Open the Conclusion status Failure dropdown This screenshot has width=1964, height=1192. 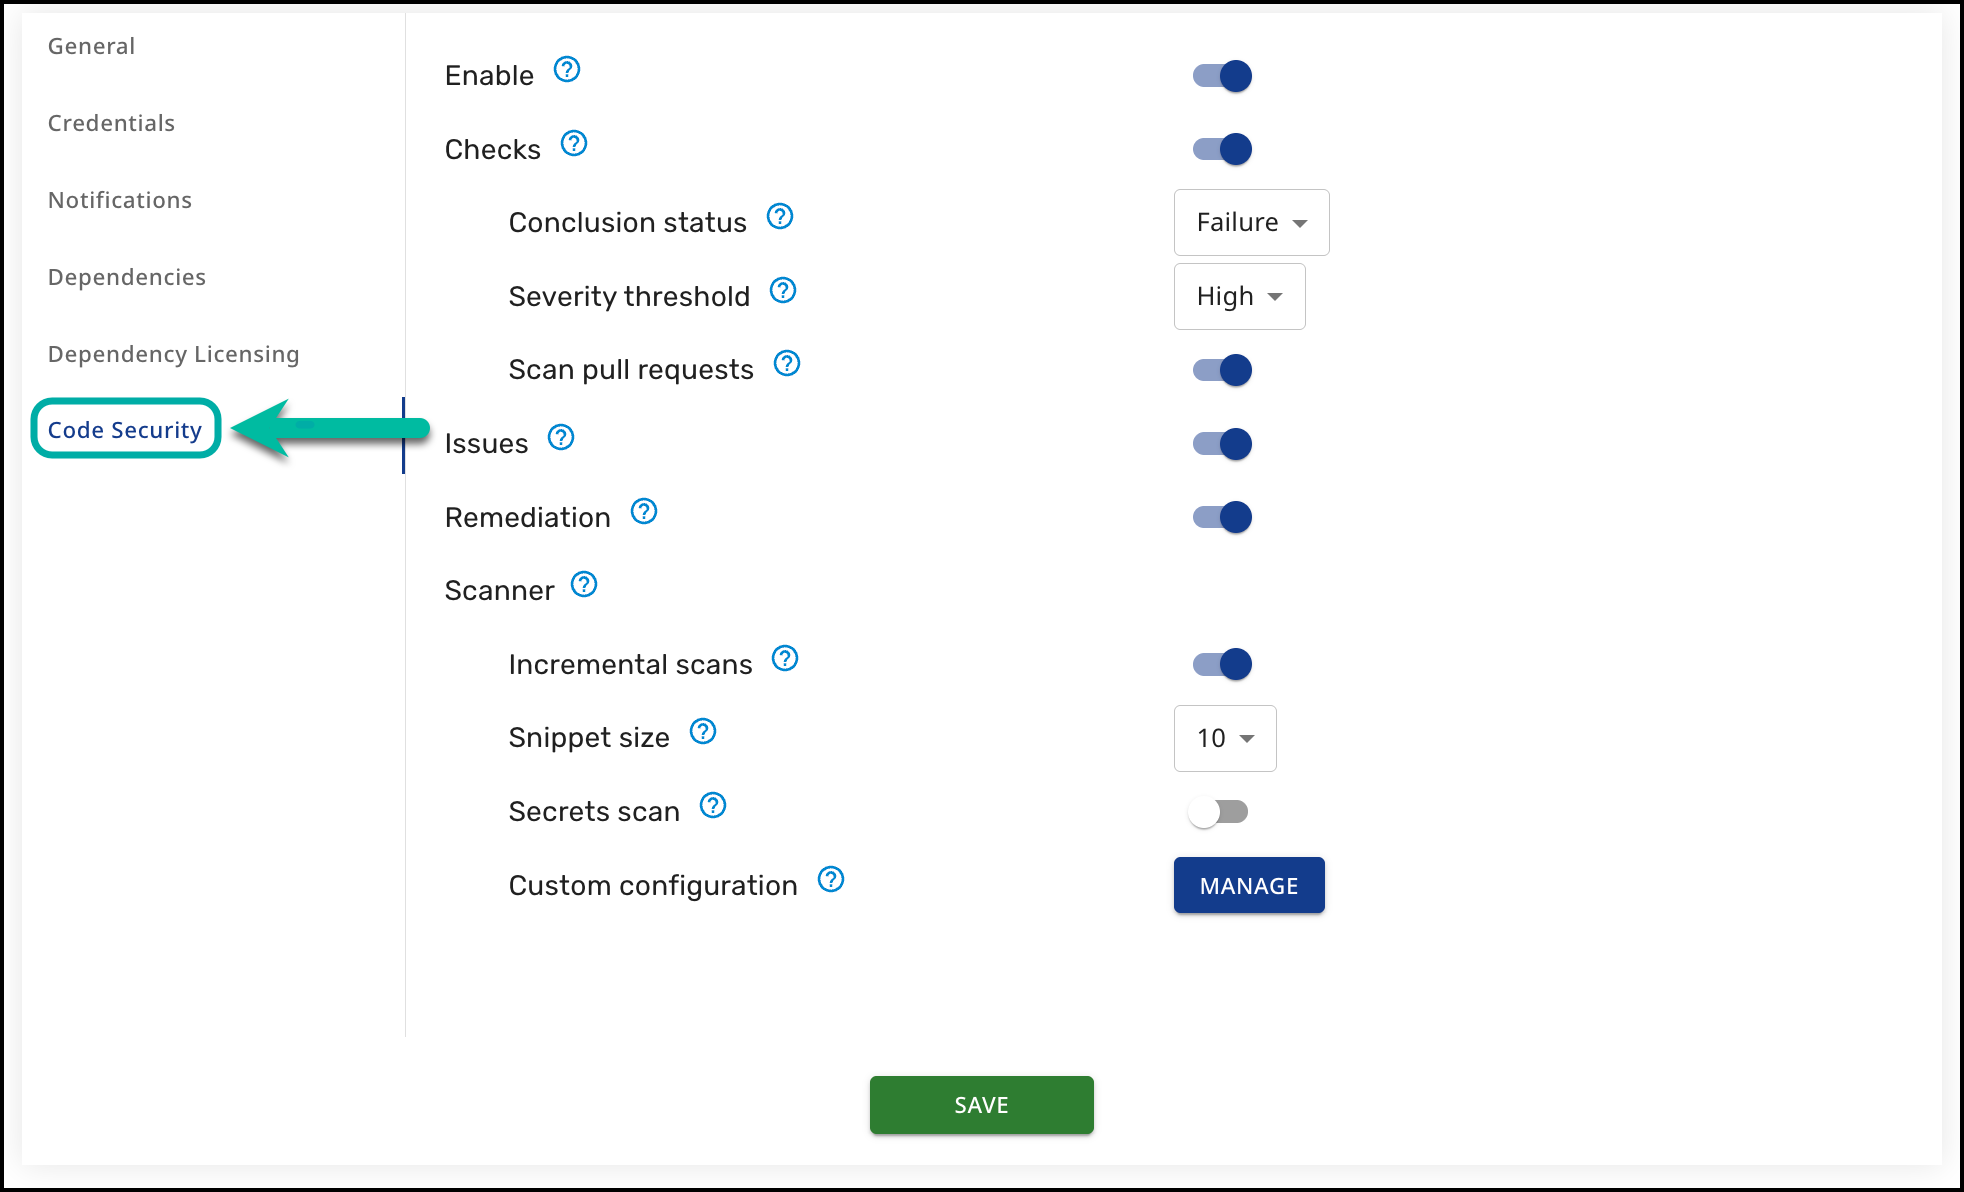1251,222
